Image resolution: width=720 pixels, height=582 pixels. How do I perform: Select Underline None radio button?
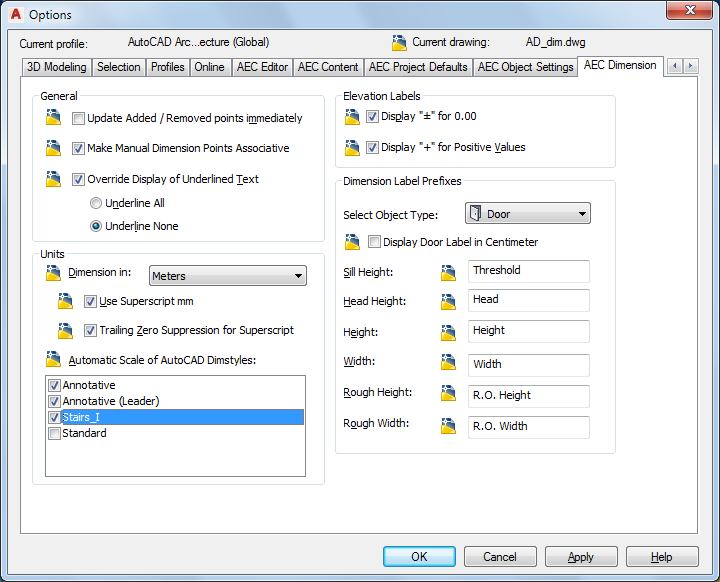pyautogui.click(x=96, y=226)
